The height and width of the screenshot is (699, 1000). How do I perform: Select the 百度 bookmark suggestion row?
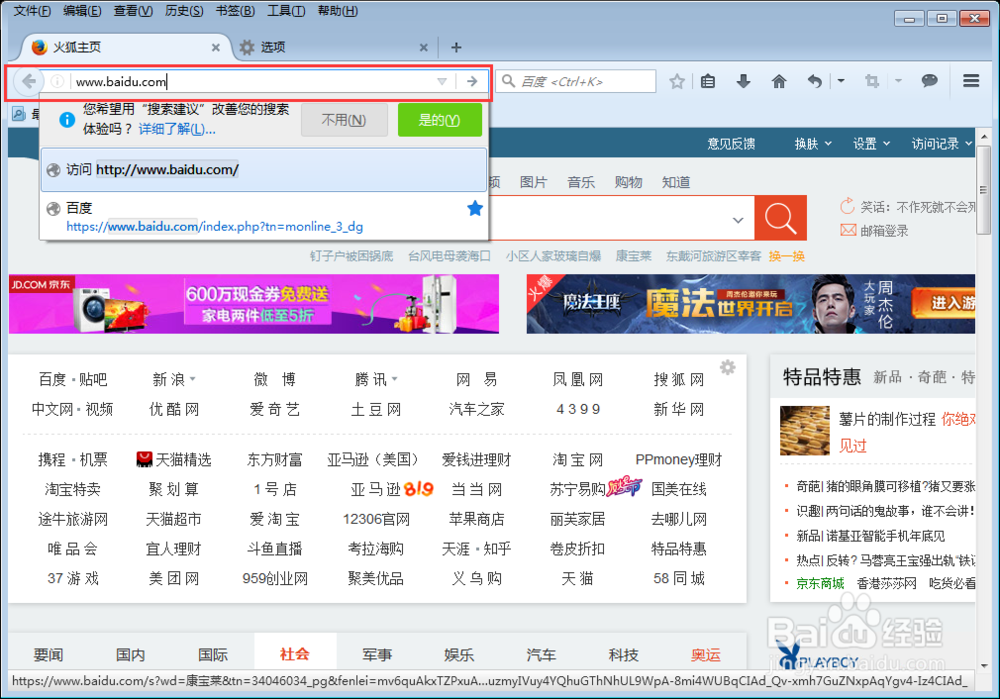point(264,217)
